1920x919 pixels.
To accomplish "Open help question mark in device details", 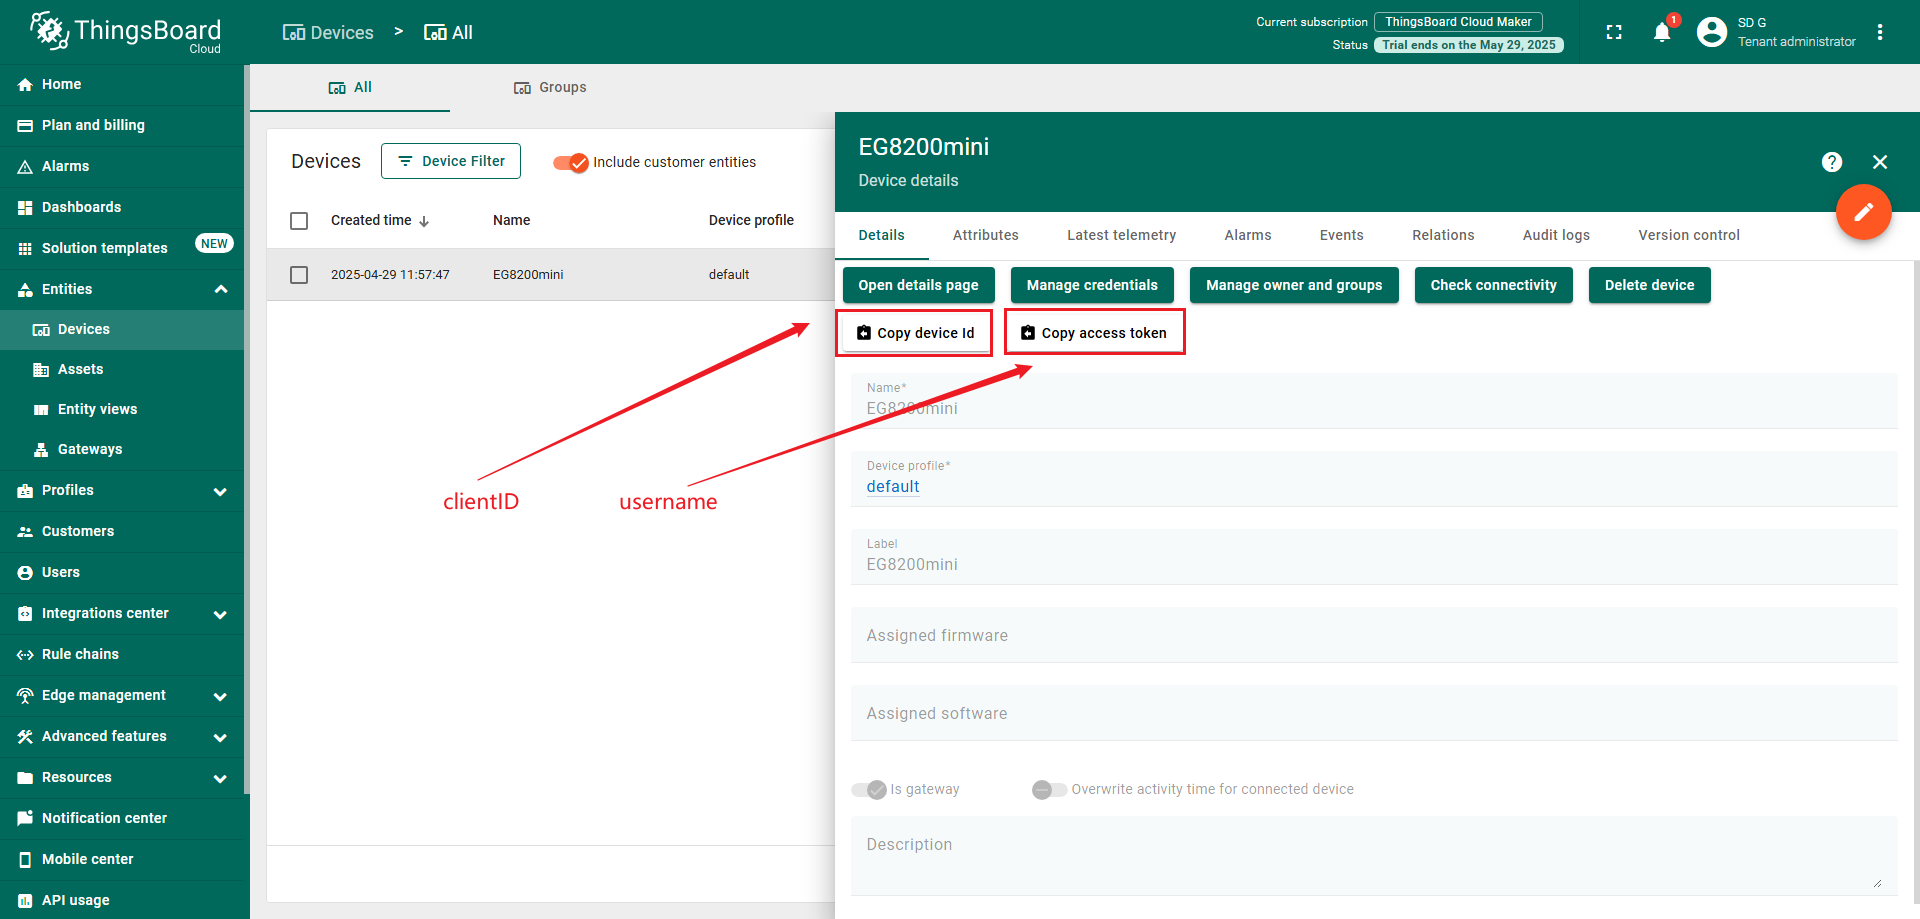I will 1832,162.
